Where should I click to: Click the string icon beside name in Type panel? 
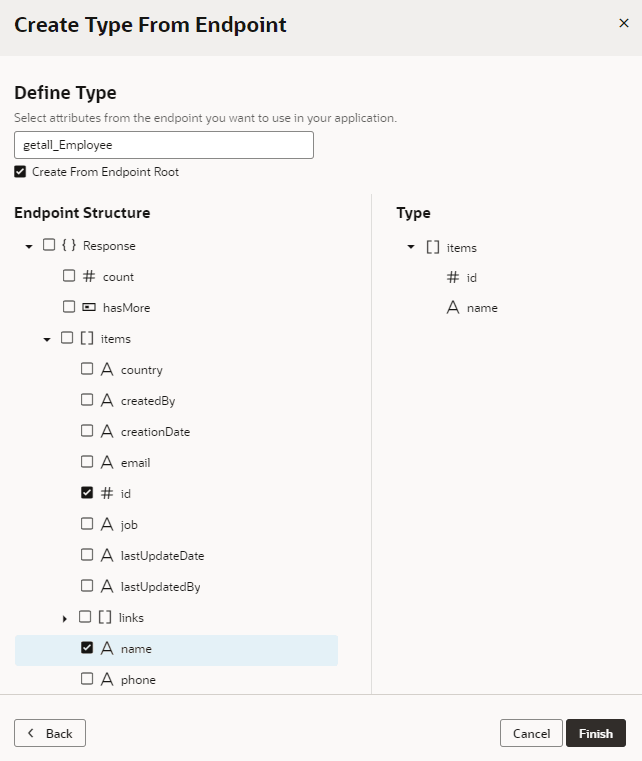[452, 308]
